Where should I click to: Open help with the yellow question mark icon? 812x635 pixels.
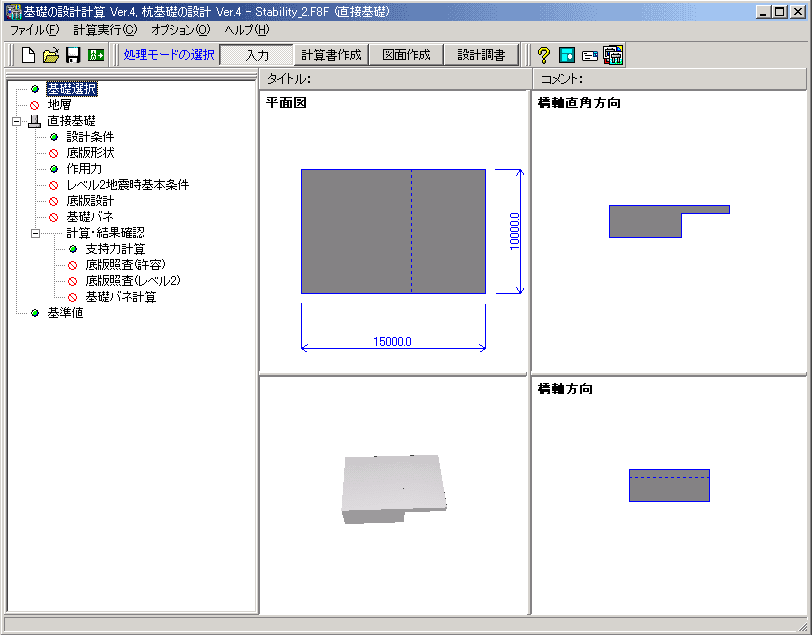point(544,55)
